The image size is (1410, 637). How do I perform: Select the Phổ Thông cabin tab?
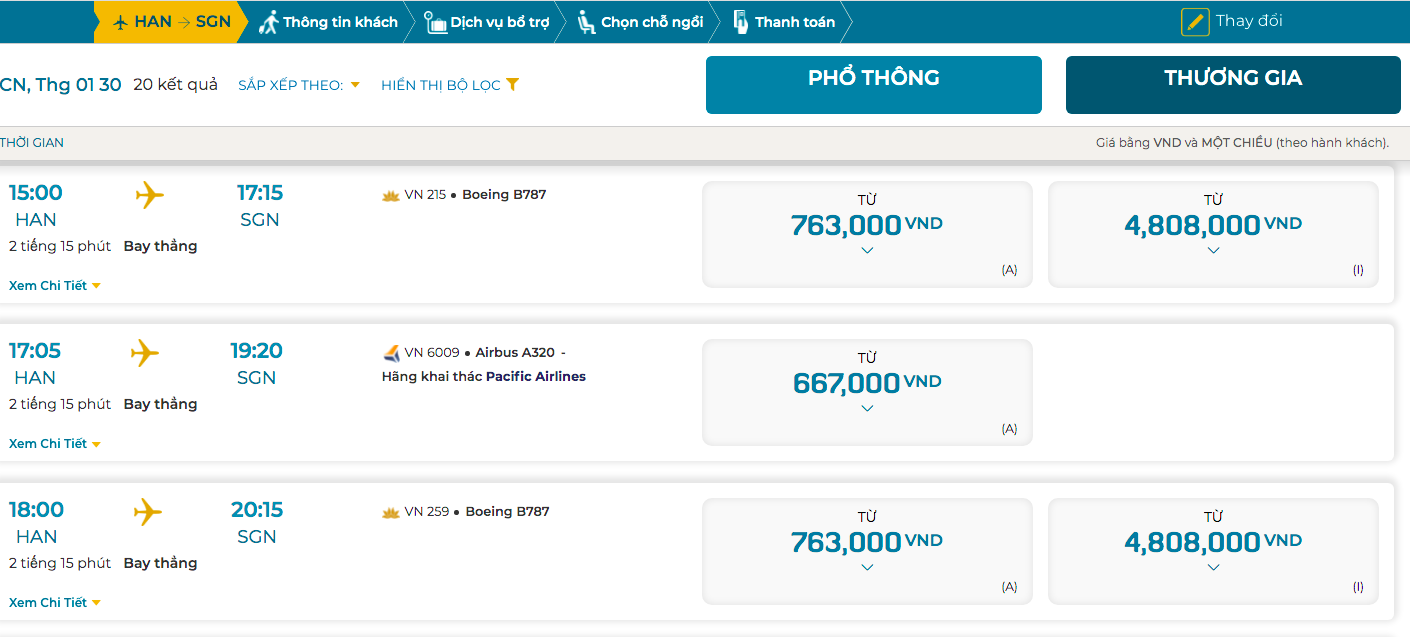[x=873, y=84]
